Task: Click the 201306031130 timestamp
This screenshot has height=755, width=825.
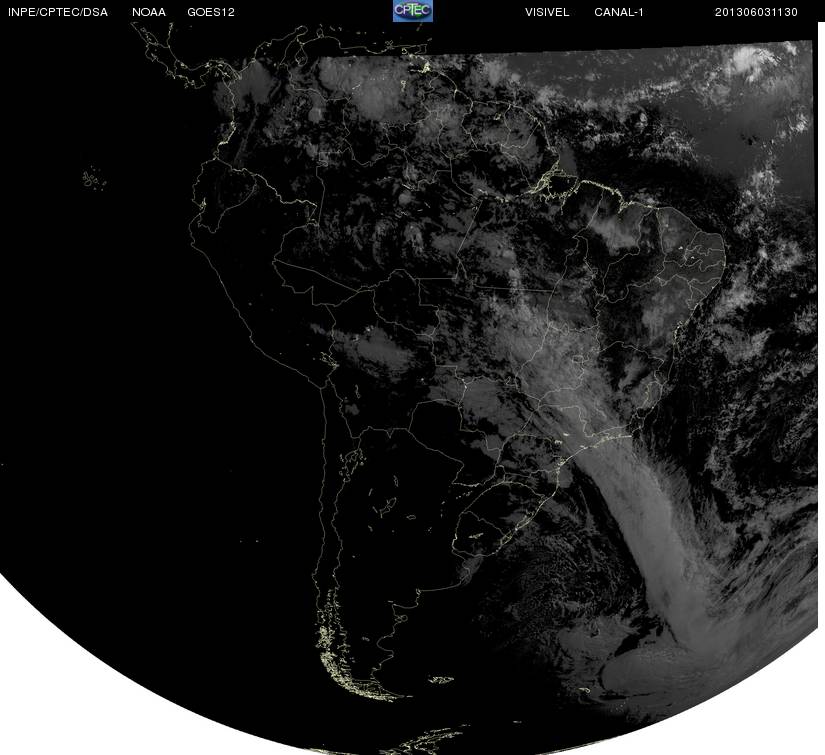Action: coord(756,12)
